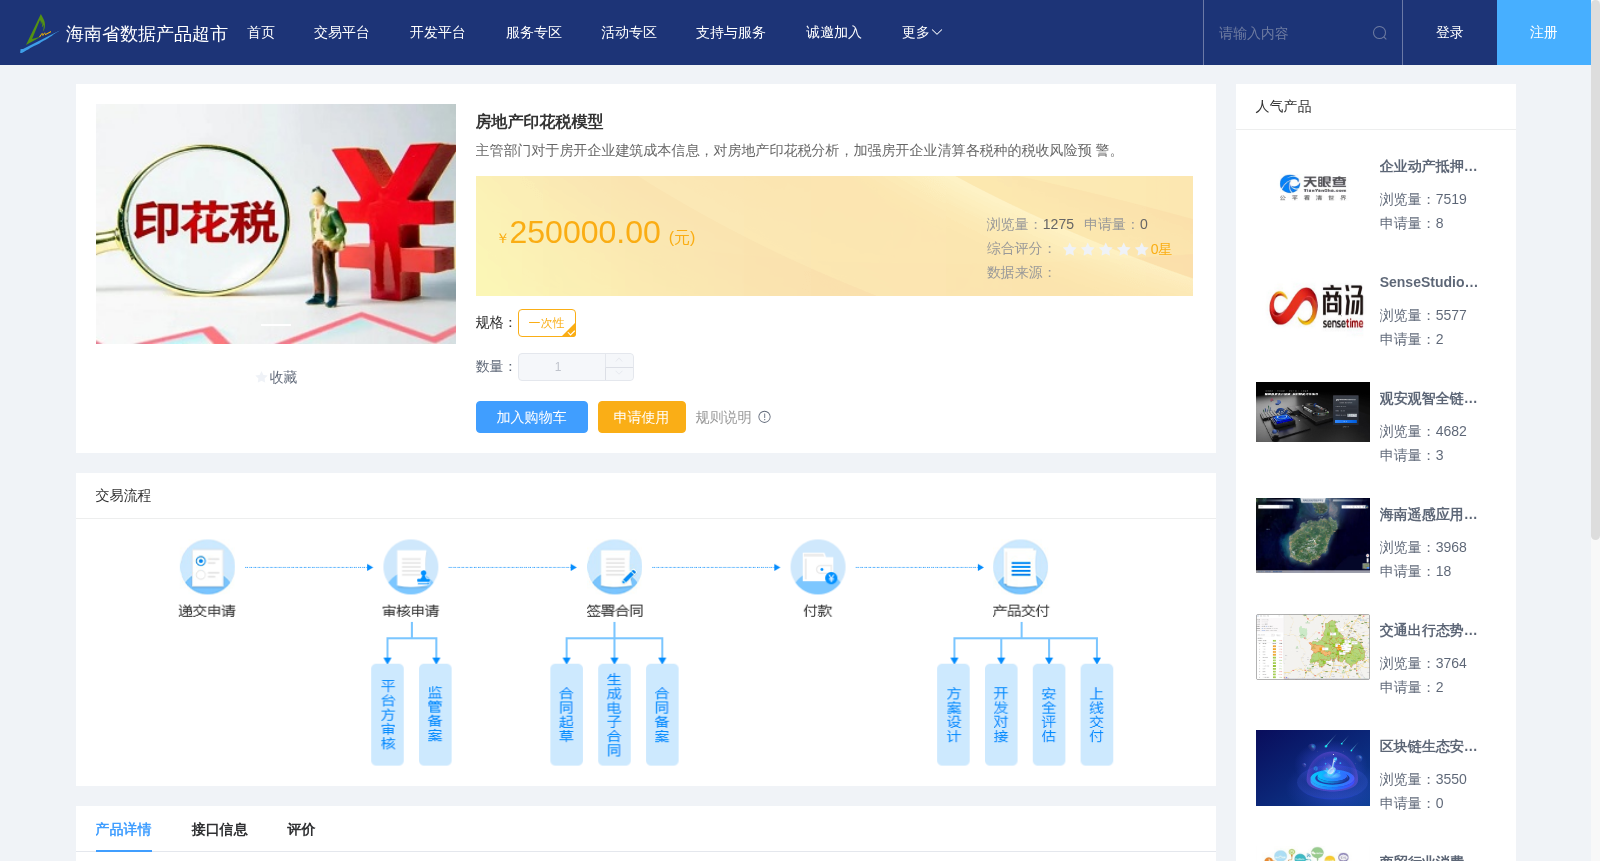
Task: Click the 递交申请 step icon
Action: tap(207, 567)
